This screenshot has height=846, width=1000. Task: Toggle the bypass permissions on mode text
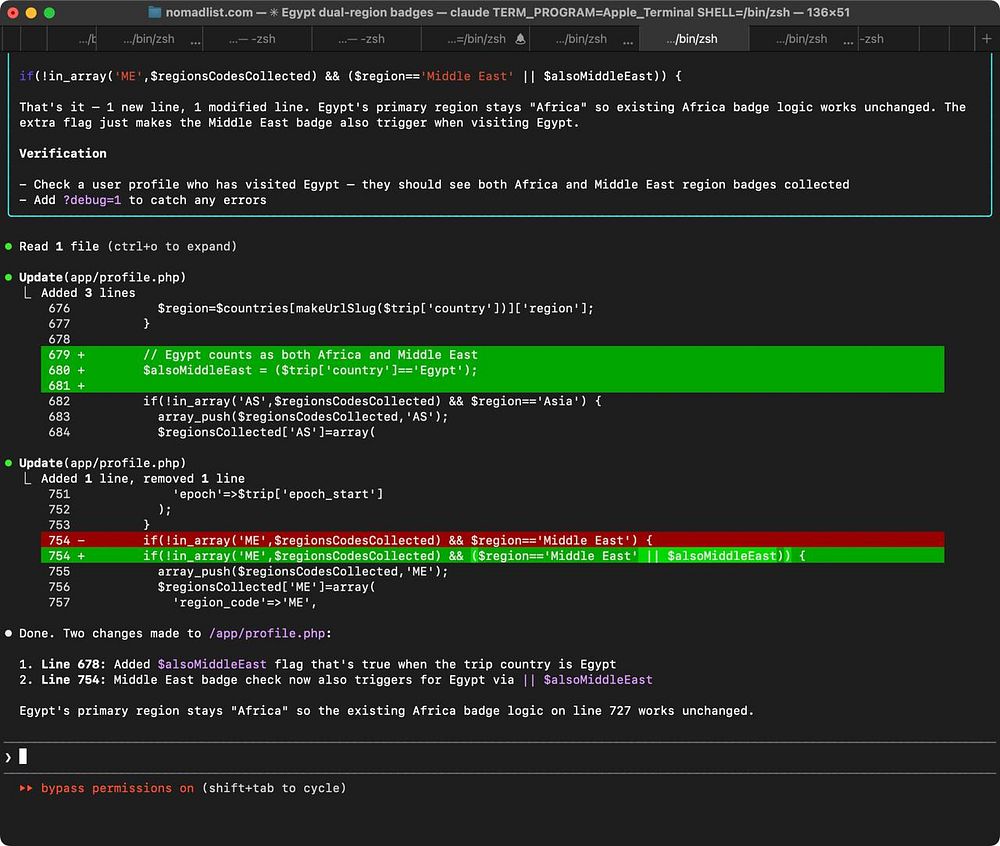click(x=117, y=788)
